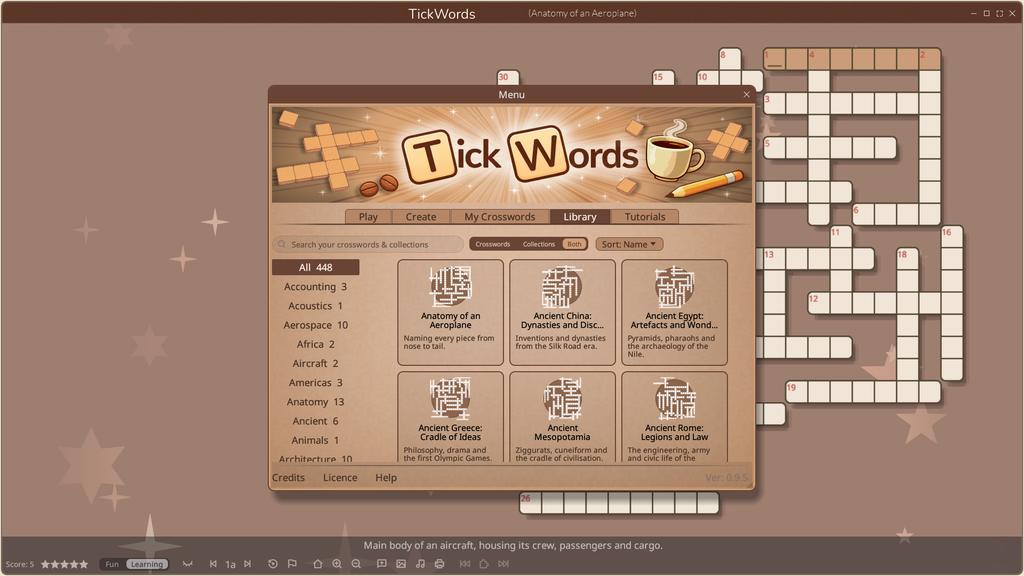Open the Credits link
The width and height of the screenshot is (1024, 576).
[x=288, y=478]
